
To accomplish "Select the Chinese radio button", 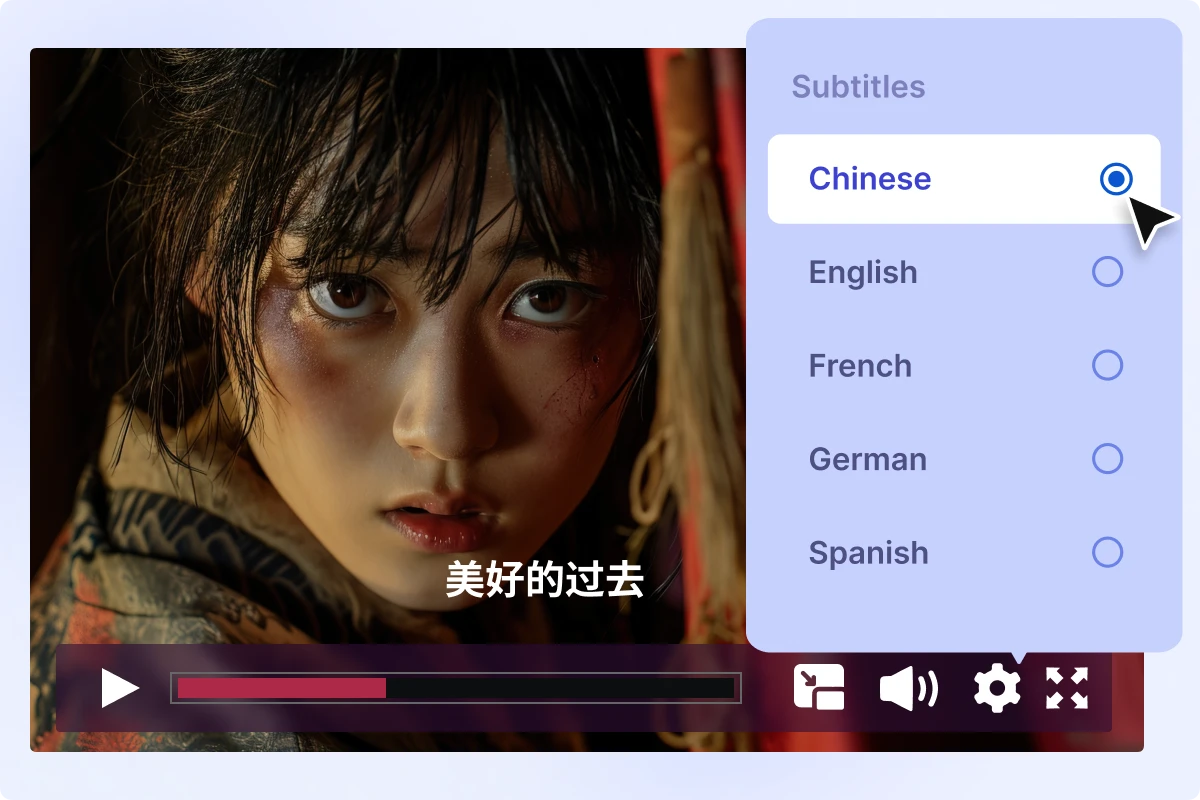I will click(1116, 179).
